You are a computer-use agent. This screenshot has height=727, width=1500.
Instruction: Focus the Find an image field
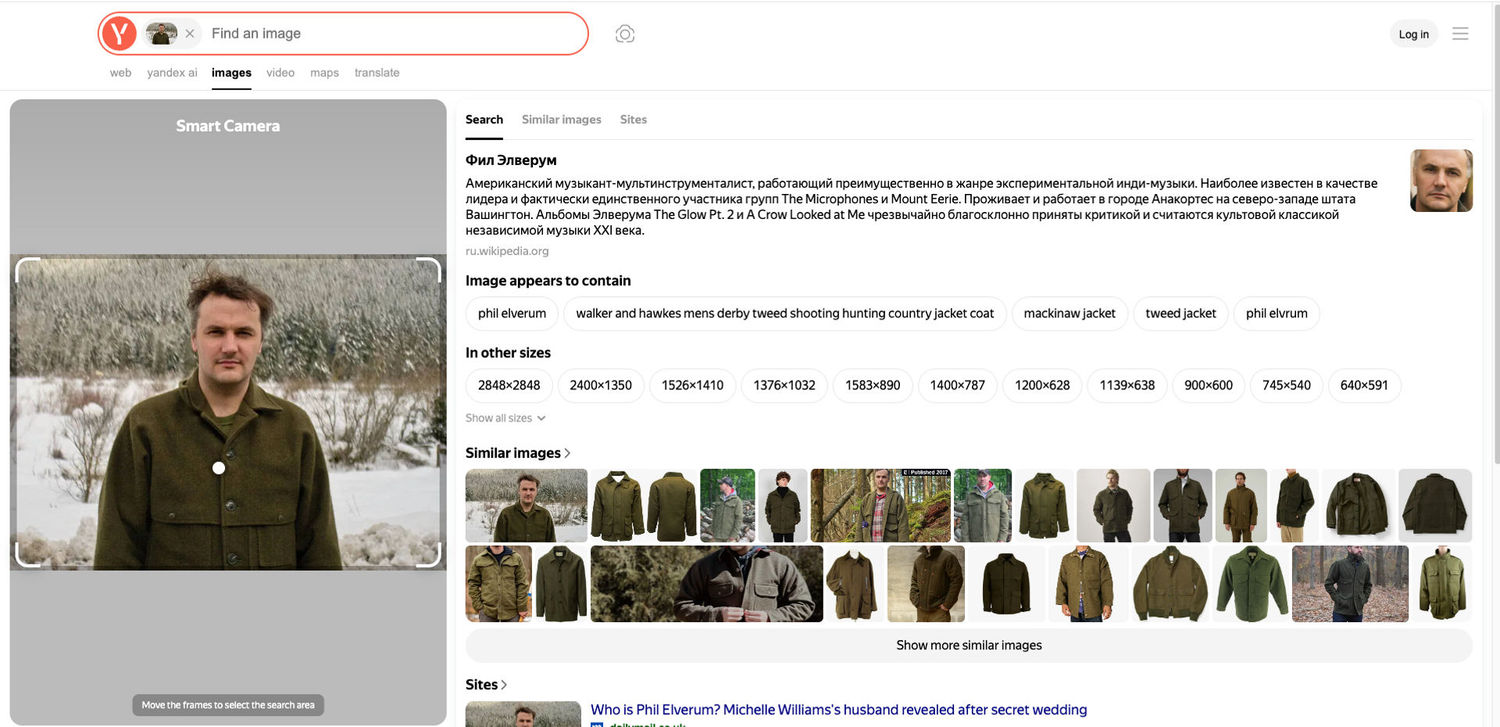(x=395, y=34)
